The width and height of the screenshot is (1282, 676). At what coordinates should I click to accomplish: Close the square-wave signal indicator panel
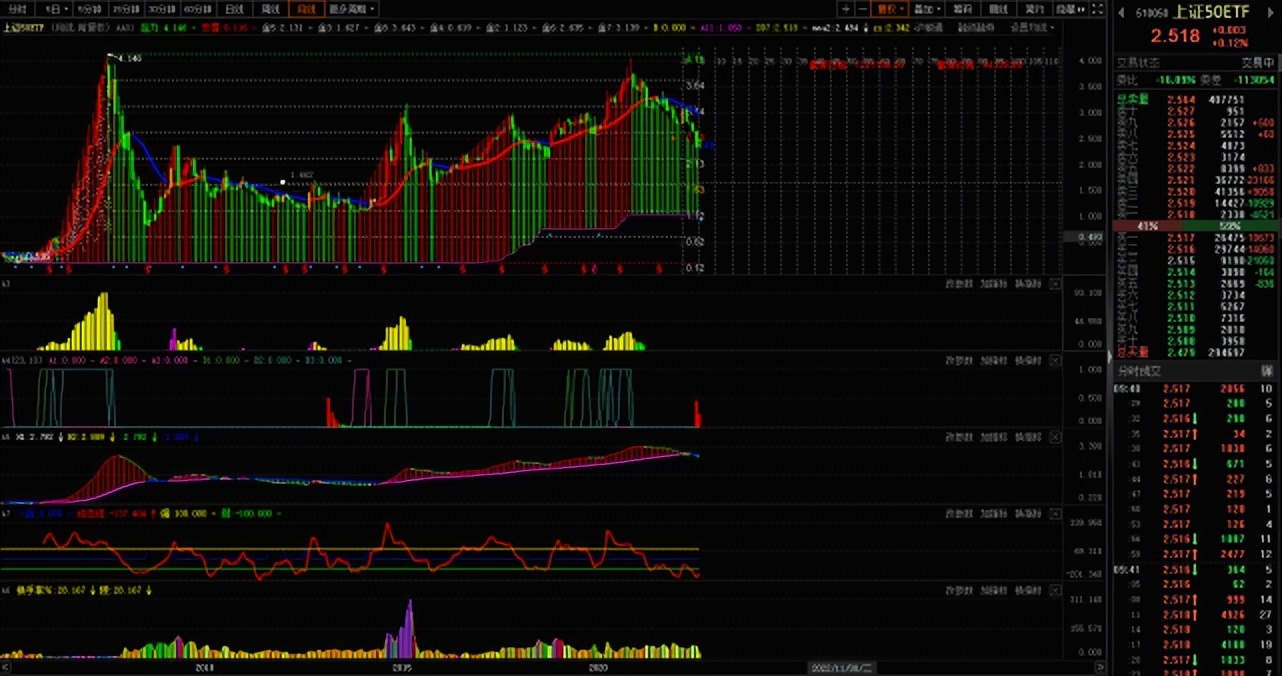[x=1054, y=360]
